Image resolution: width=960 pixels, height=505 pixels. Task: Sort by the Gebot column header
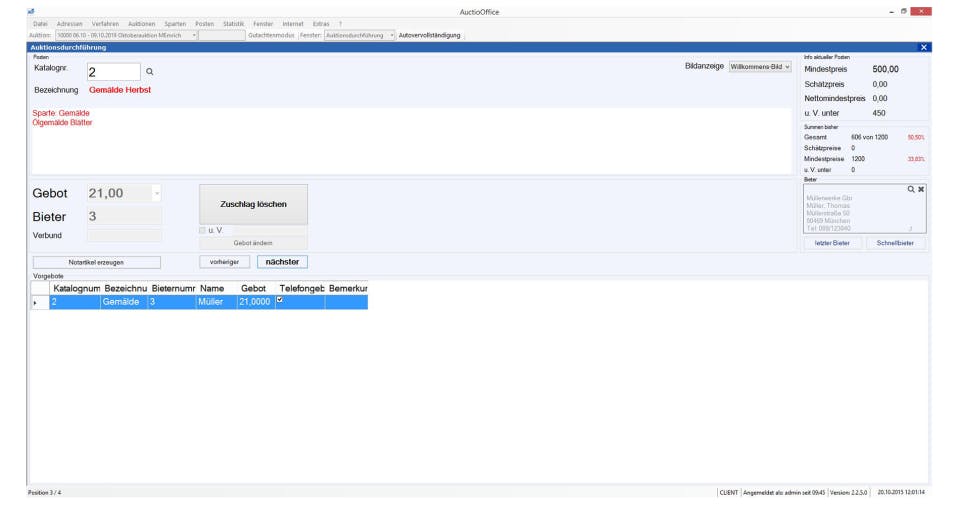[x=255, y=288]
